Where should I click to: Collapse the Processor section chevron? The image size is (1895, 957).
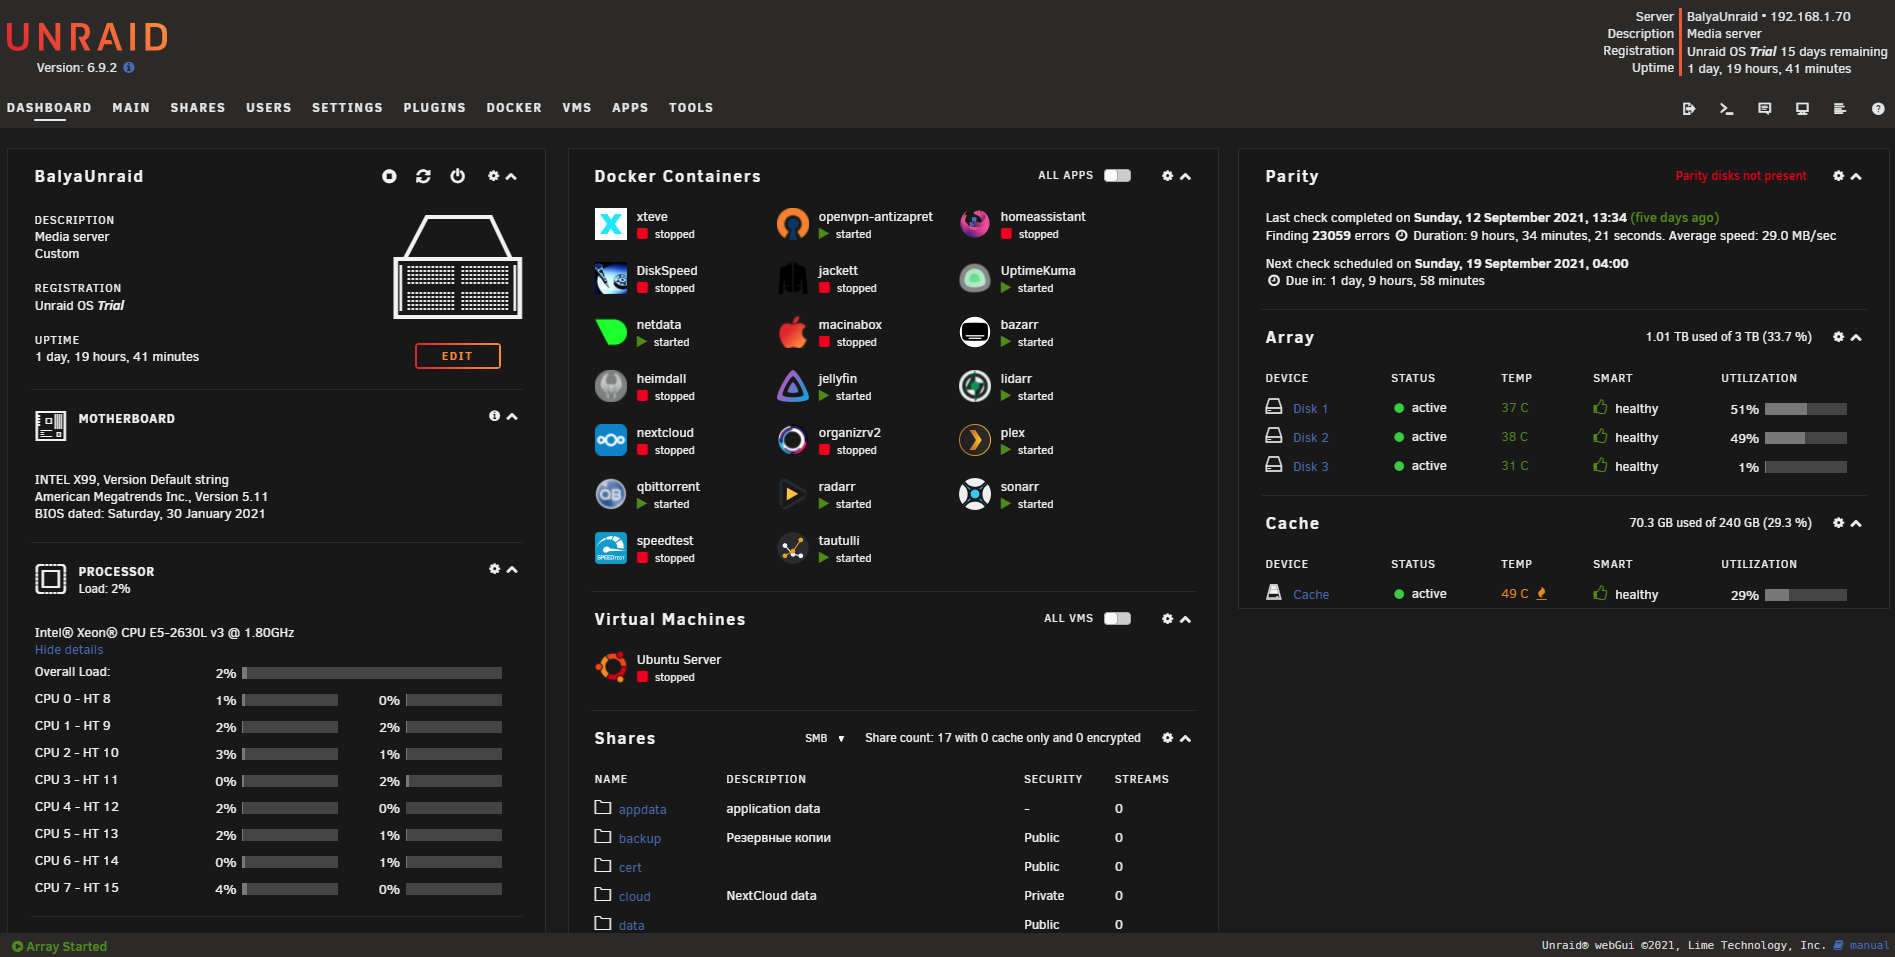(512, 570)
